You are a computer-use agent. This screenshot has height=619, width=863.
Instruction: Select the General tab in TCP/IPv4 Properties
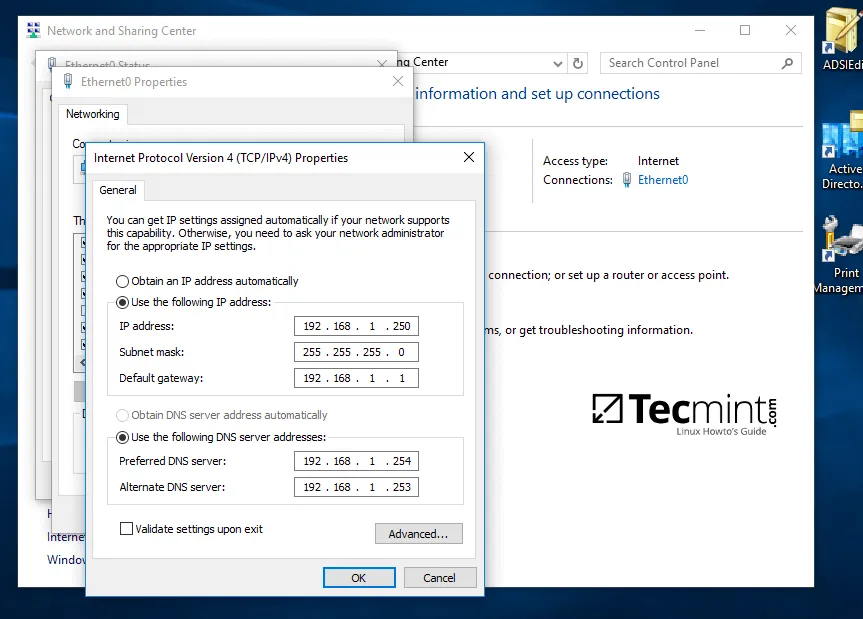pyautogui.click(x=117, y=190)
